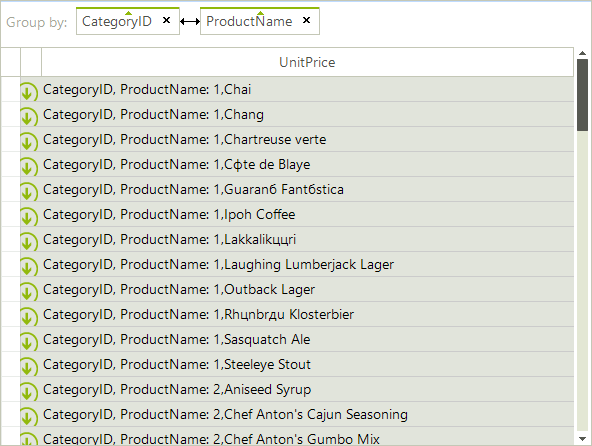The image size is (592, 446).
Task: Click the UnitPrice column header
Action: 307,62
